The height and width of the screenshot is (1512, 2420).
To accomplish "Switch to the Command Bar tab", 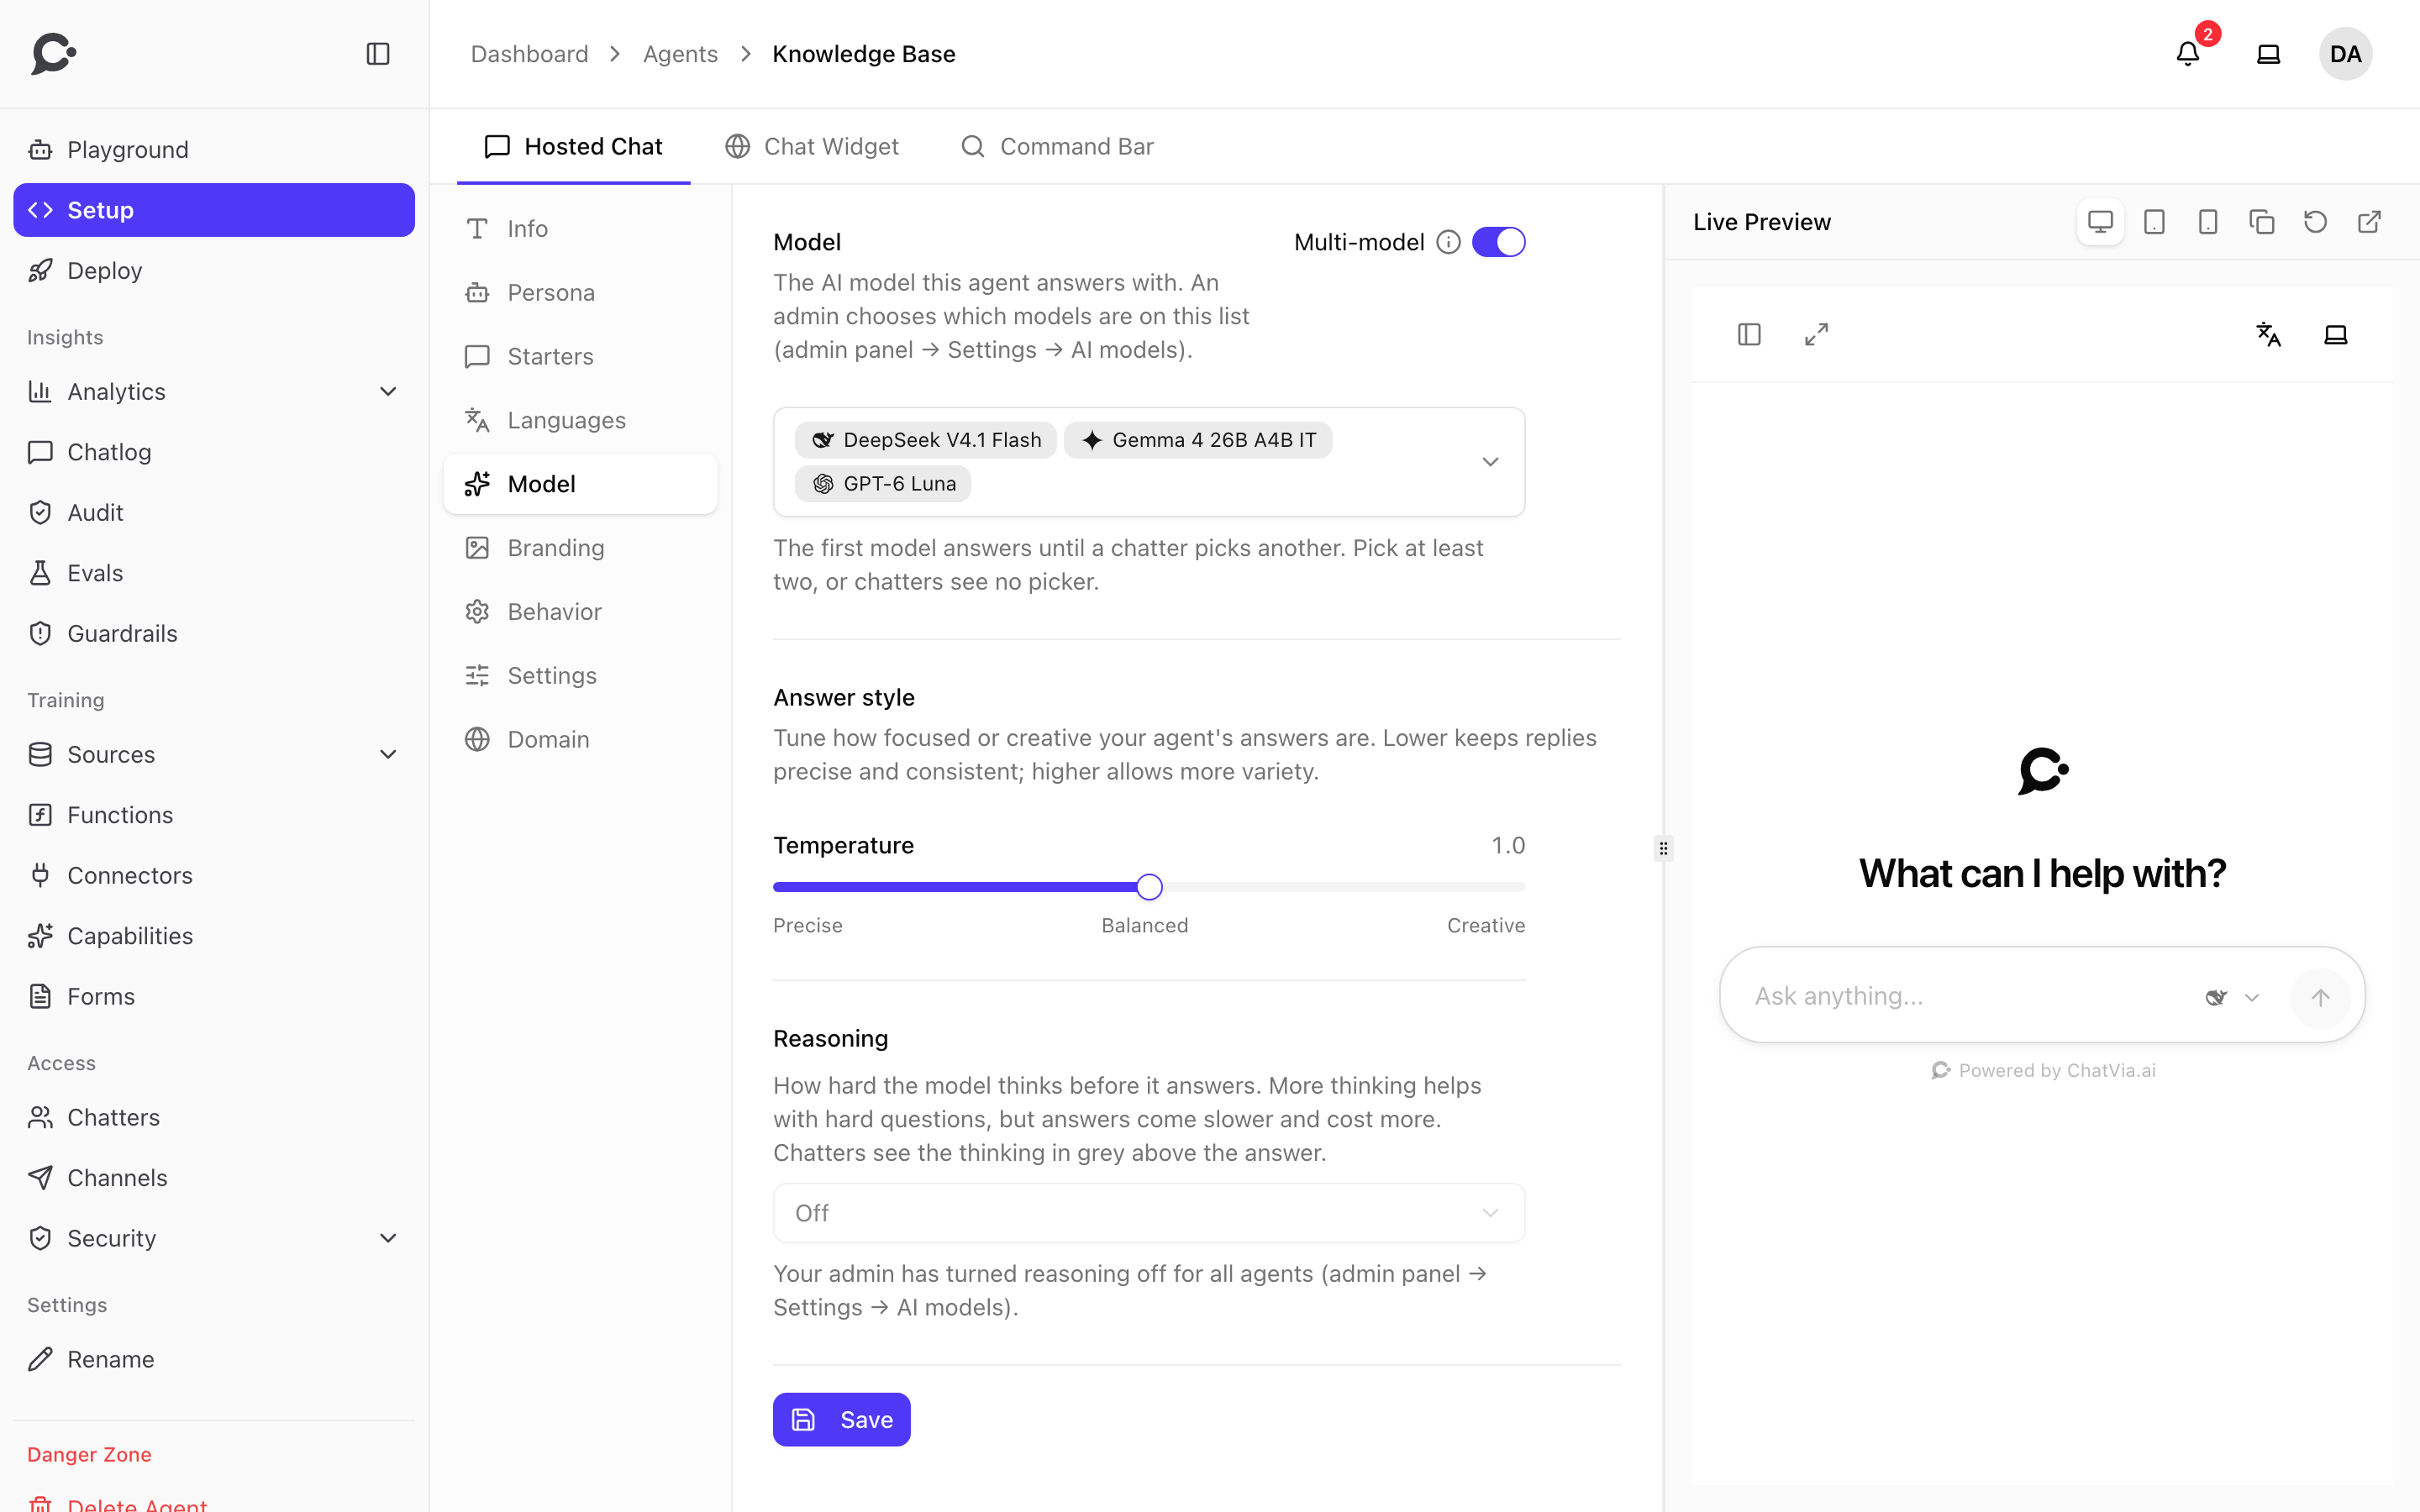I will point(1057,147).
